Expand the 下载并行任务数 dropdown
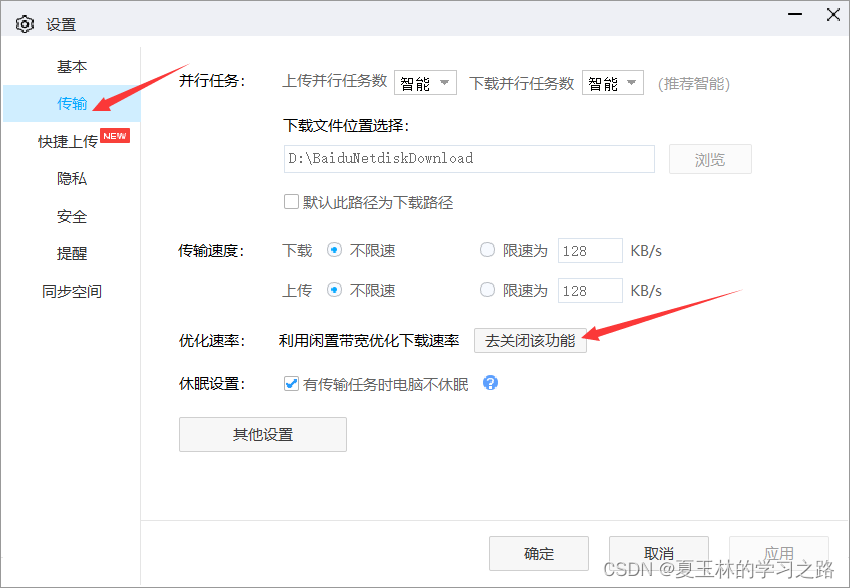The width and height of the screenshot is (850, 588). coord(613,83)
